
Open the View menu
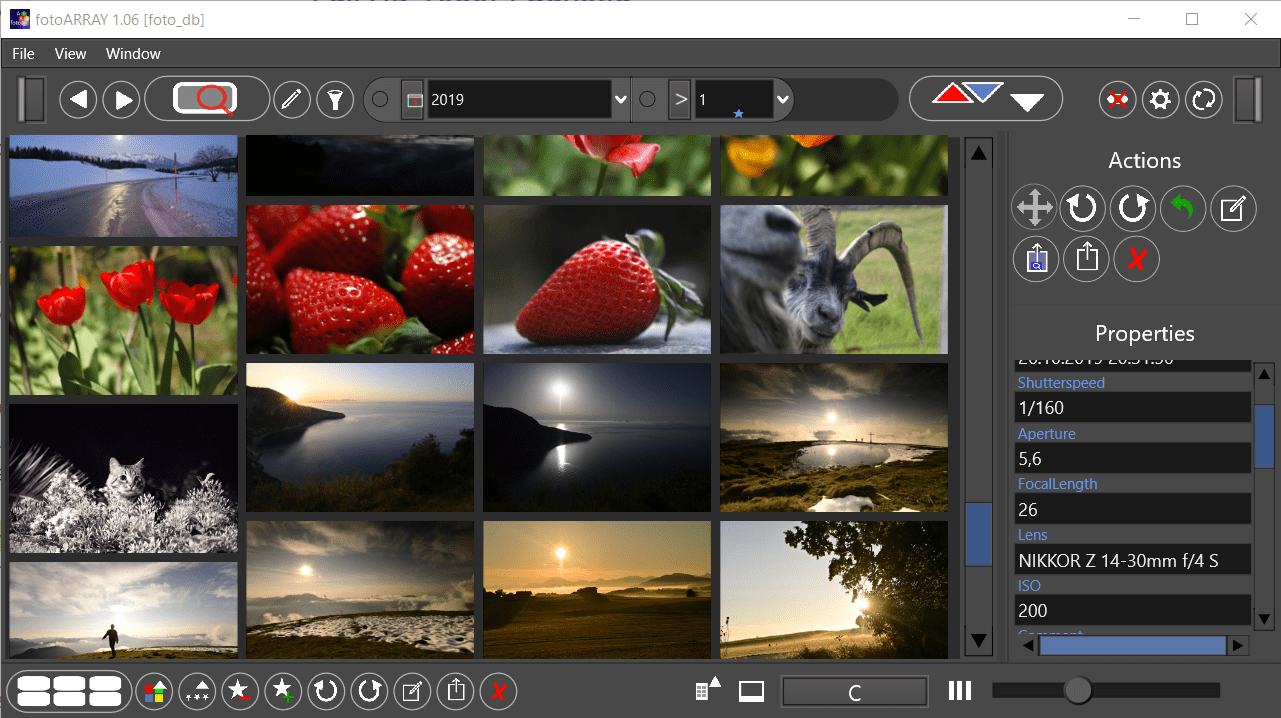click(71, 54)
